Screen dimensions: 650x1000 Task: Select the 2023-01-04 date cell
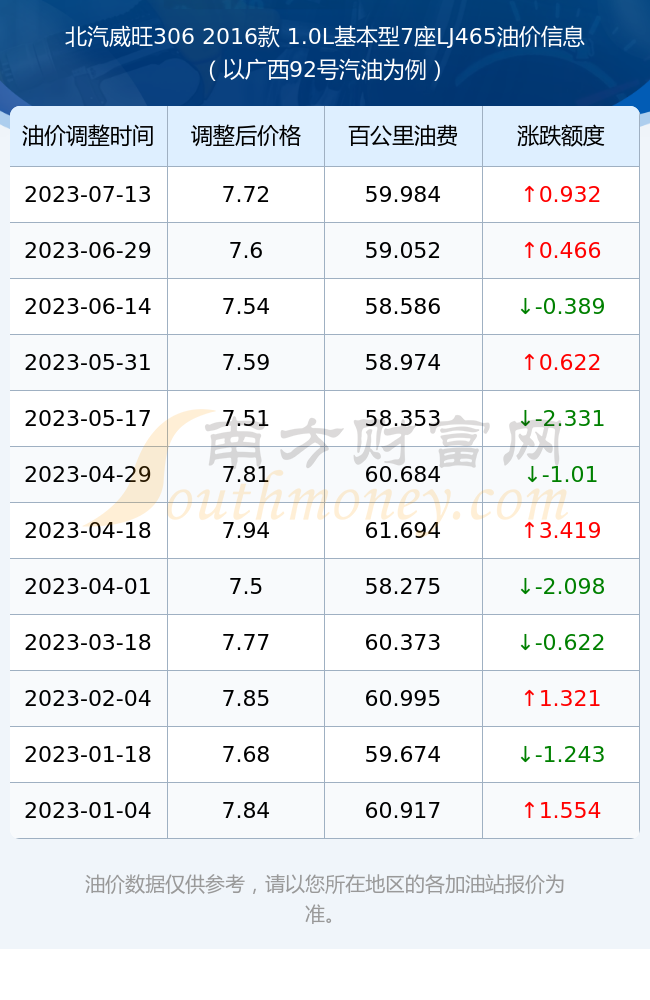[88, 811]
